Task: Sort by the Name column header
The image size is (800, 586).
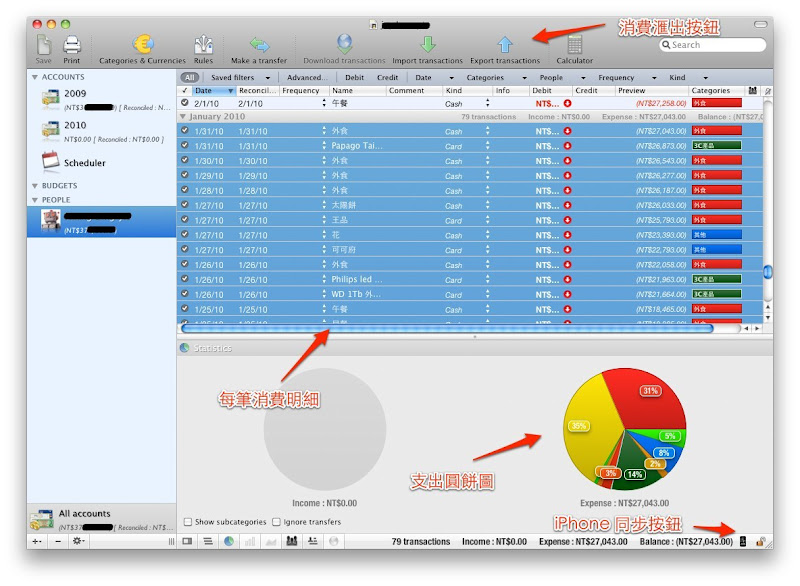Action: (x=357, y=90)
